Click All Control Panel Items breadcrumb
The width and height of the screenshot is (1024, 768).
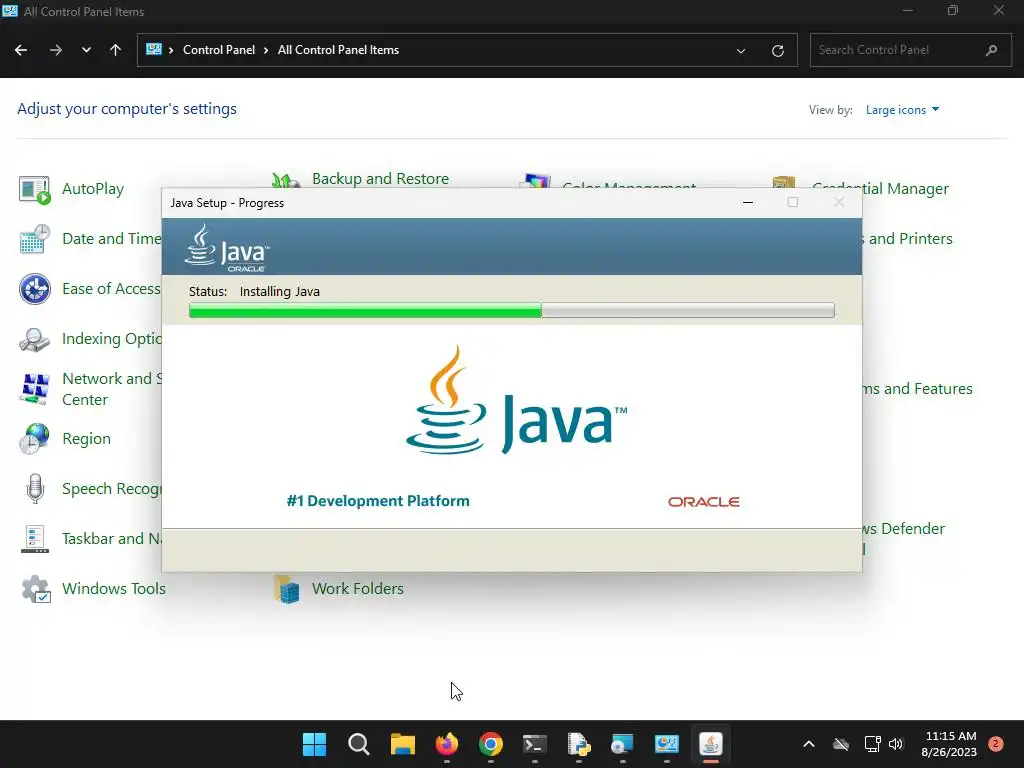[338, 50]
